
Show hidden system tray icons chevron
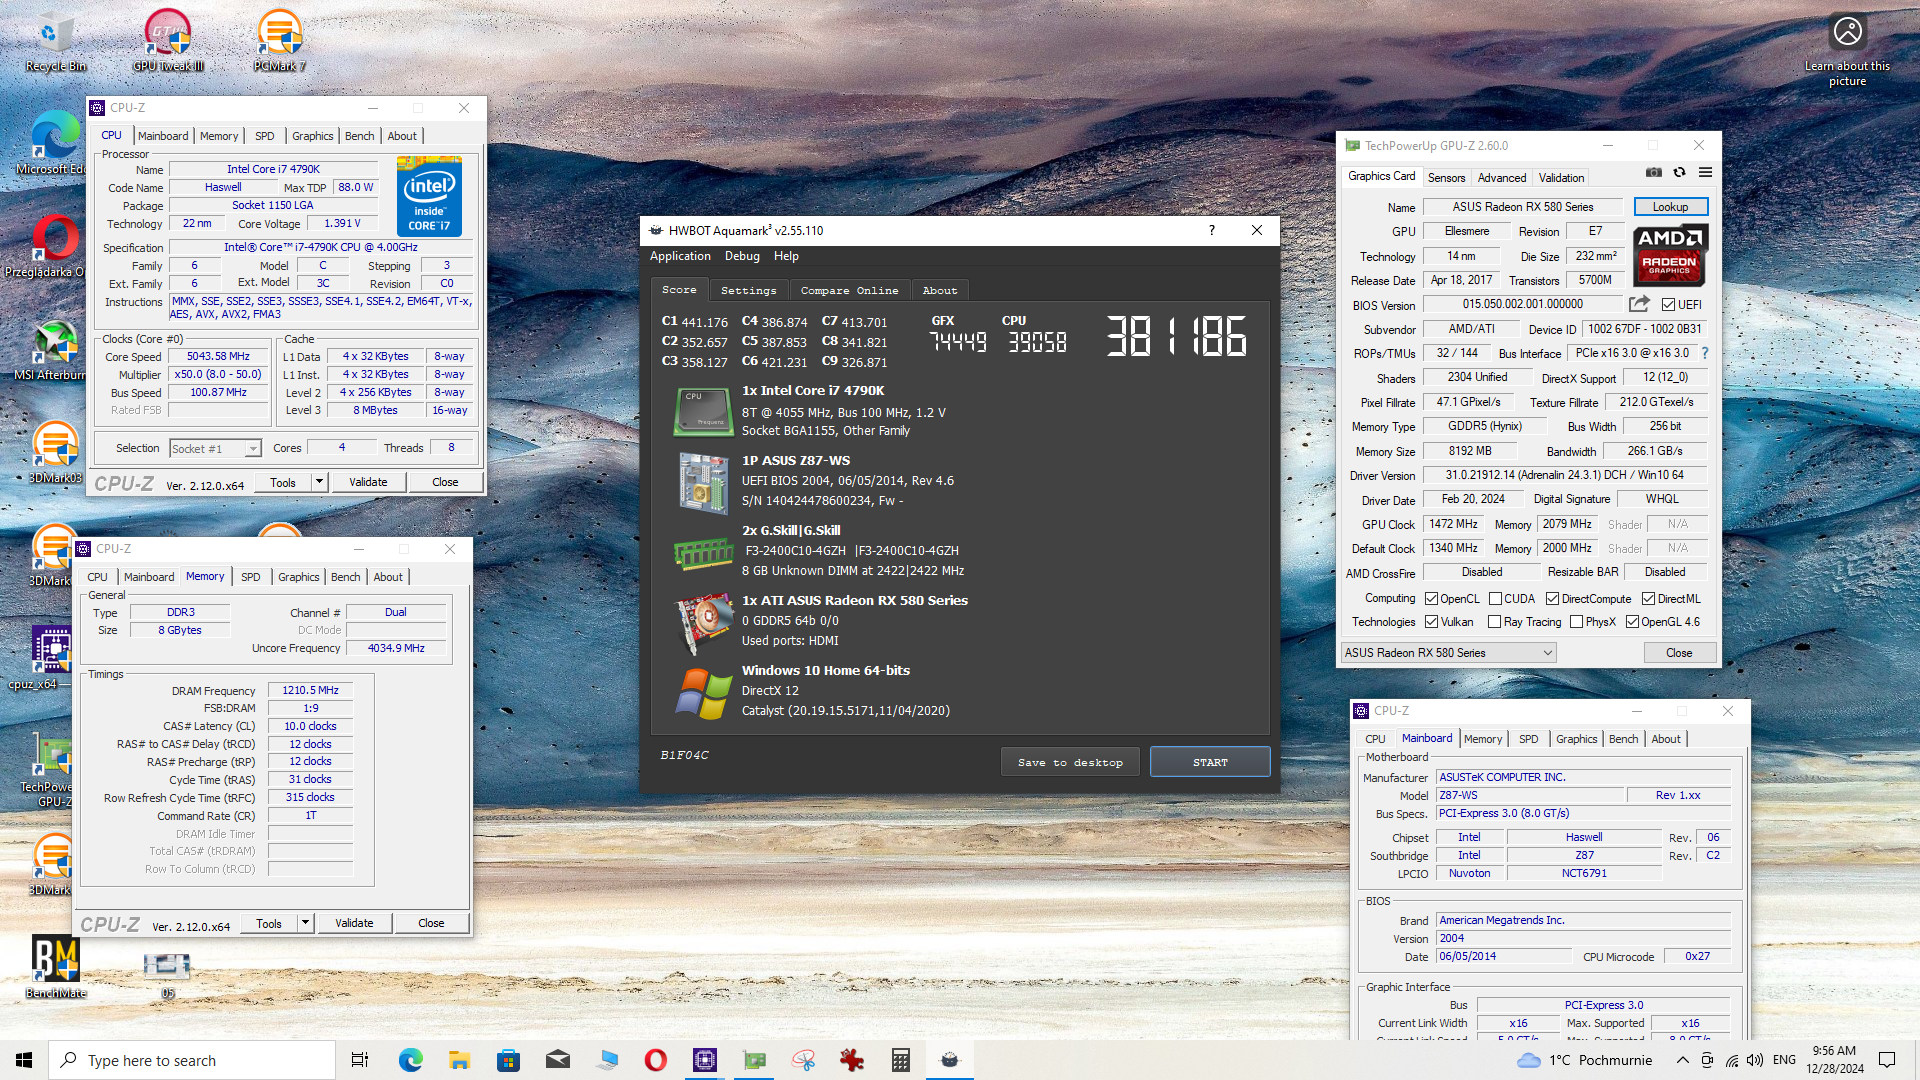[x=1683, y=1060]
